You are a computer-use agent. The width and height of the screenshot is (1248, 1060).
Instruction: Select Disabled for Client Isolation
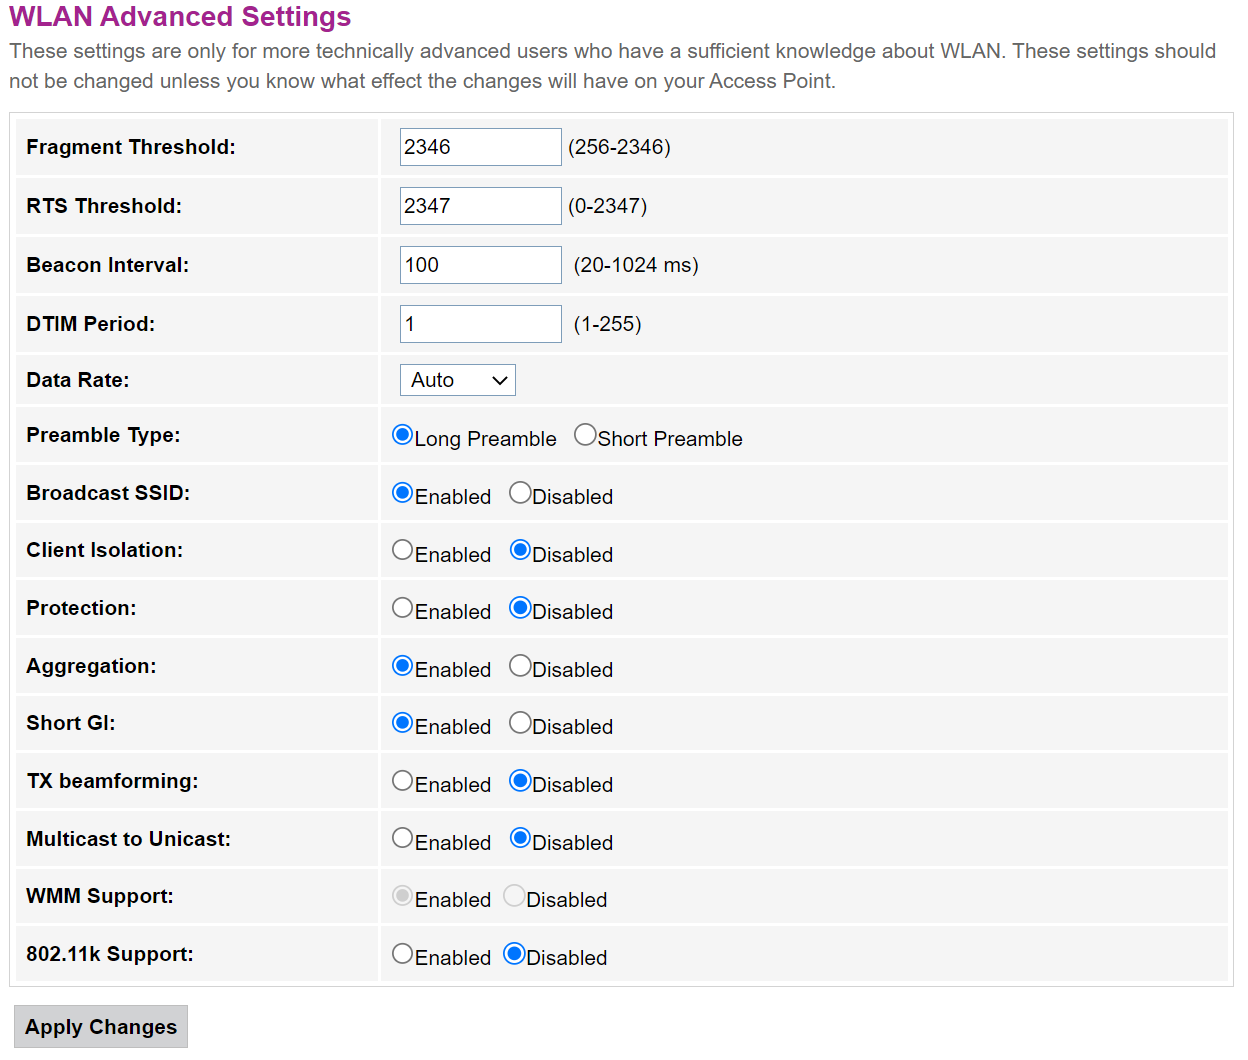pyautogui.click(x=520, y=550)
